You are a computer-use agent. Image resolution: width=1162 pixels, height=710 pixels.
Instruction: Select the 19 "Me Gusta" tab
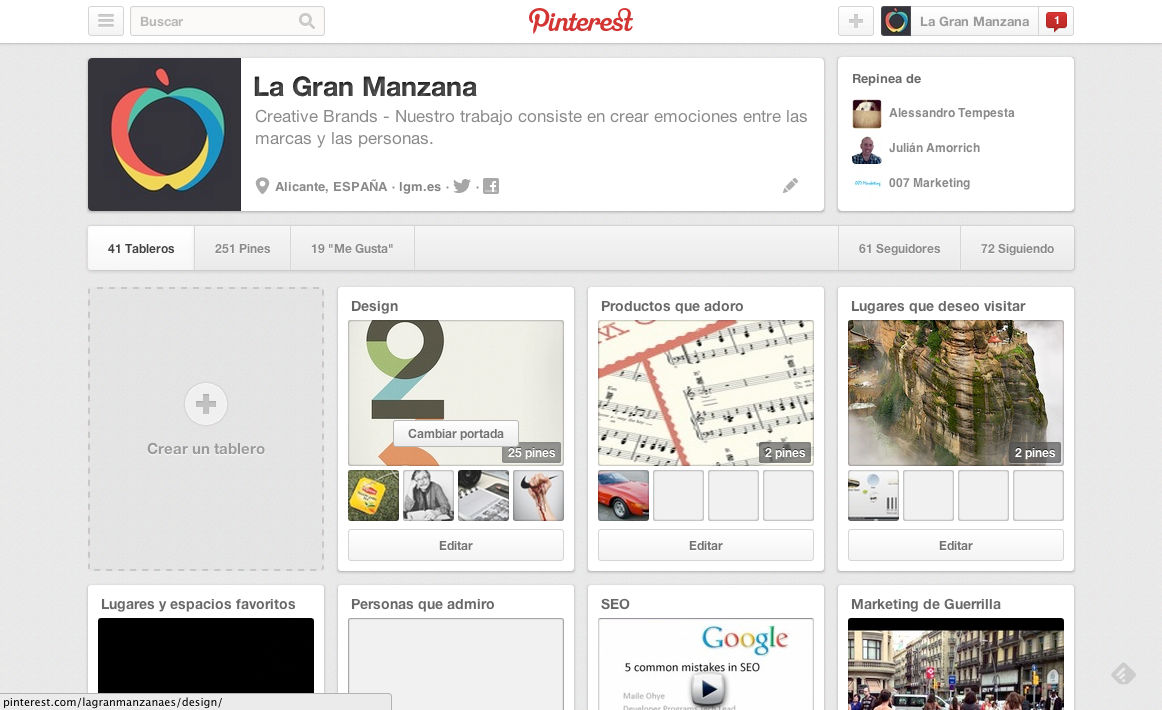coord(352,248)
